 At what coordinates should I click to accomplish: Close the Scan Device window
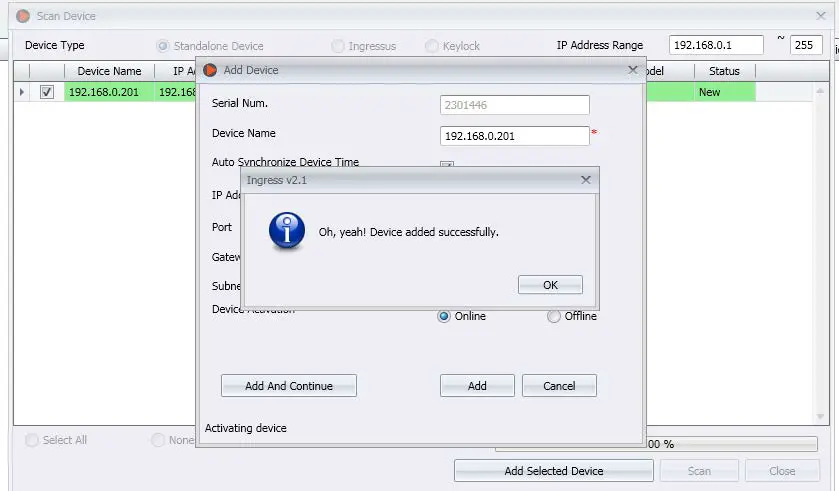click(x=821, y=16)
